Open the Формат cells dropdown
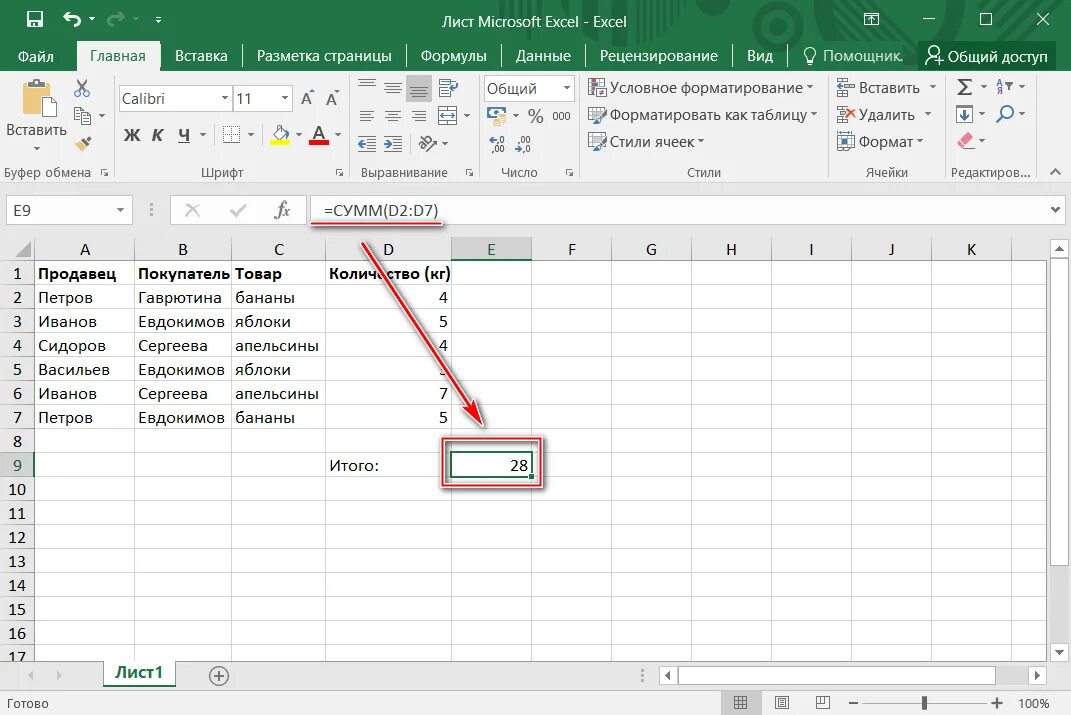 pos(880,141)
